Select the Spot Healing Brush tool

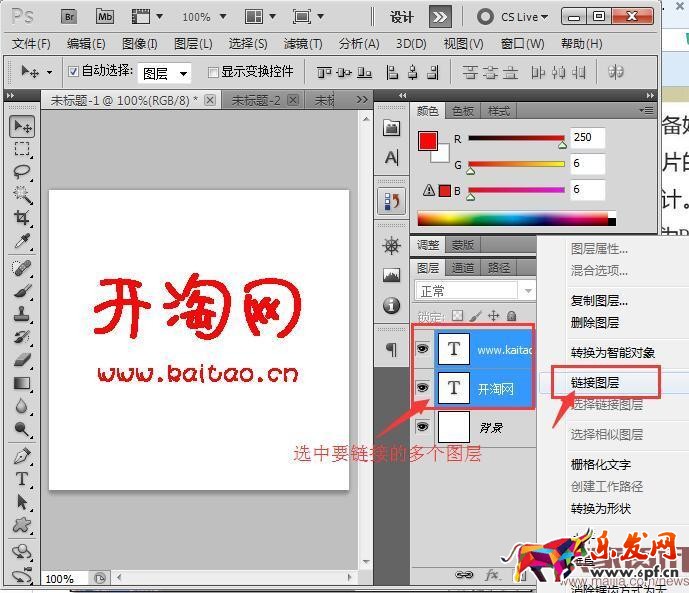(x=22, y=268)
